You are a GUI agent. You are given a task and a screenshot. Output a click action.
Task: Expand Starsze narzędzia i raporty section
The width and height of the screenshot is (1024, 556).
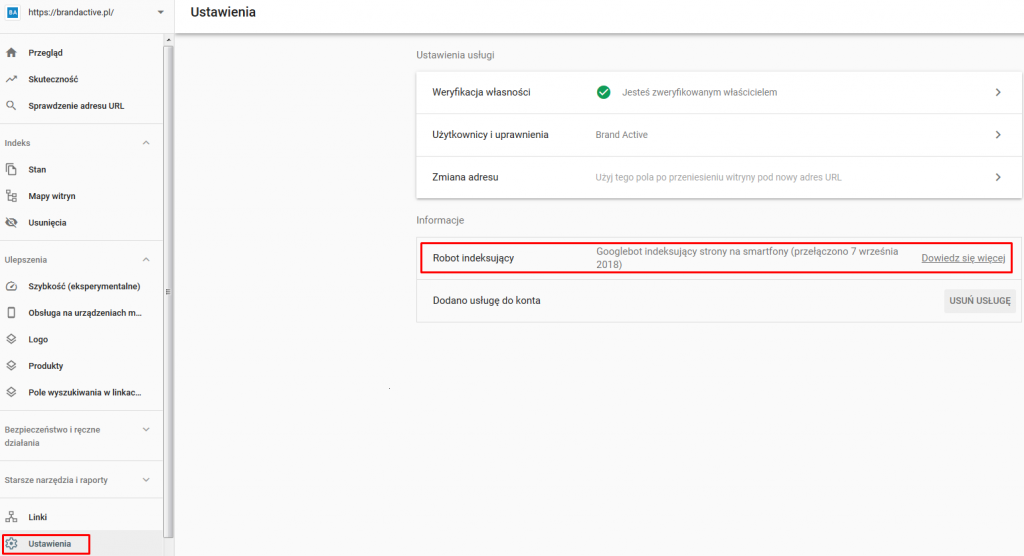(x=146, y=480)
